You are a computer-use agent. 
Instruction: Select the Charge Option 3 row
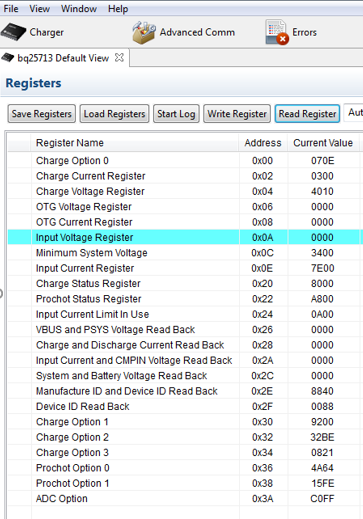(184, 452)
